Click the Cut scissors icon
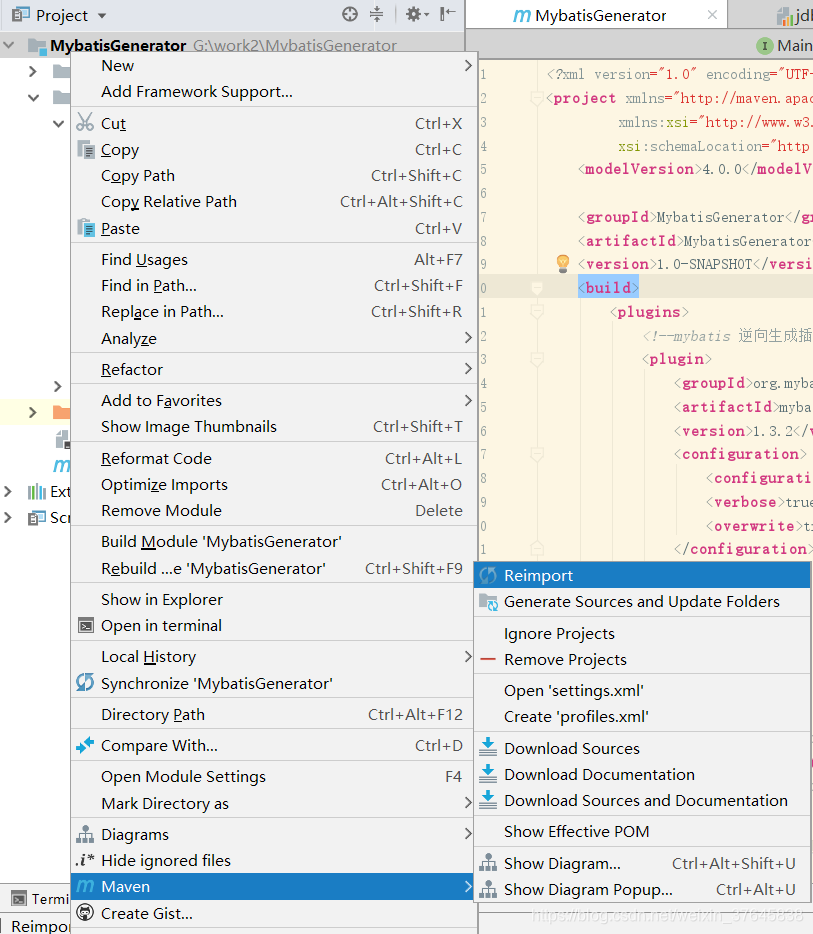This screenshot has width=813, height=934. pyautogui.click(x=85, y=122)
